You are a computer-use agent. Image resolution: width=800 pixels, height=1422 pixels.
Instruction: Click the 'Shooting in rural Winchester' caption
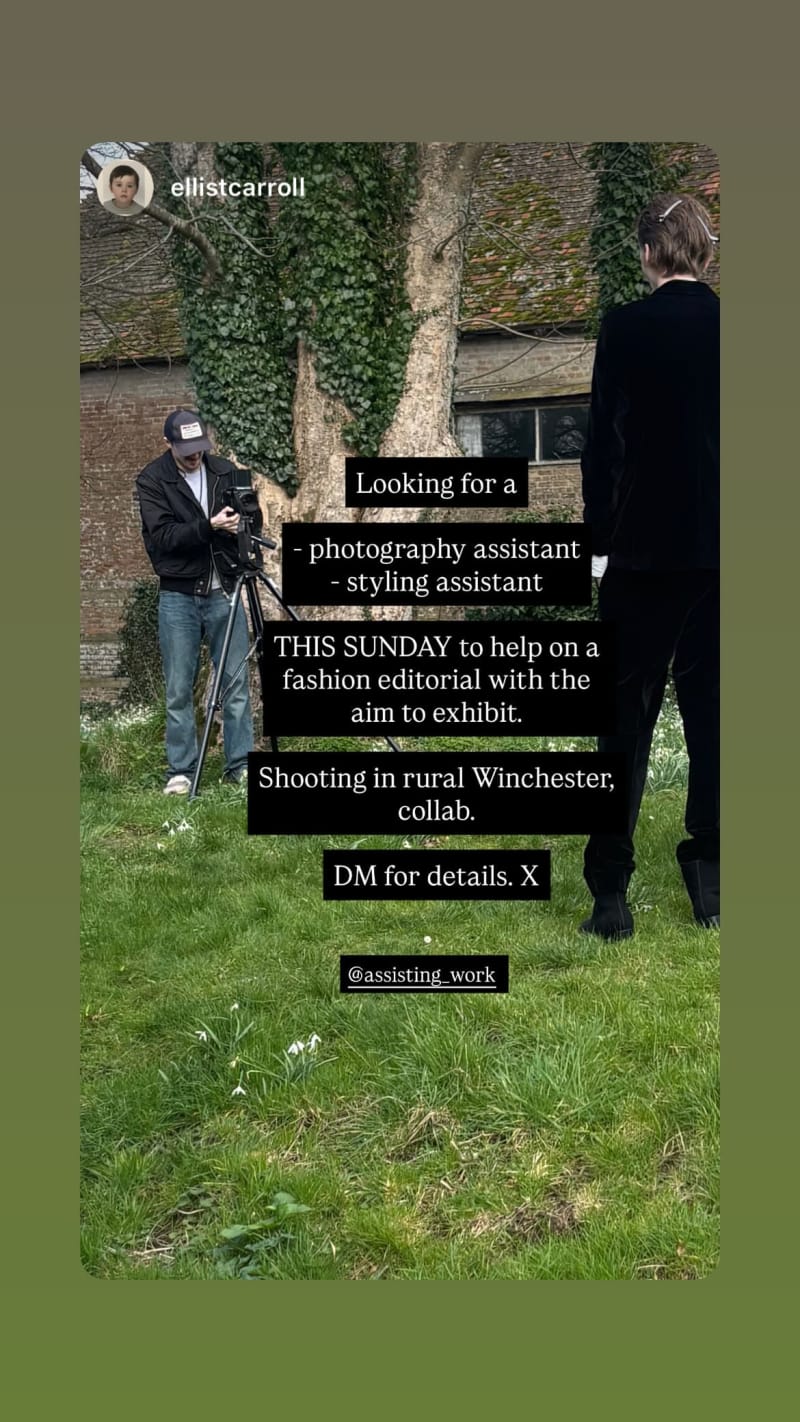(x=437, y=794)
